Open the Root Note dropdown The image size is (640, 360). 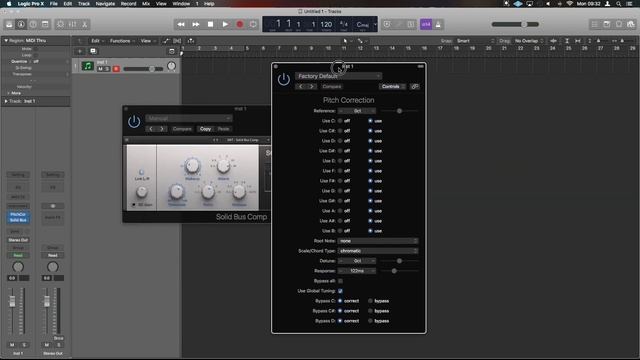378,241
